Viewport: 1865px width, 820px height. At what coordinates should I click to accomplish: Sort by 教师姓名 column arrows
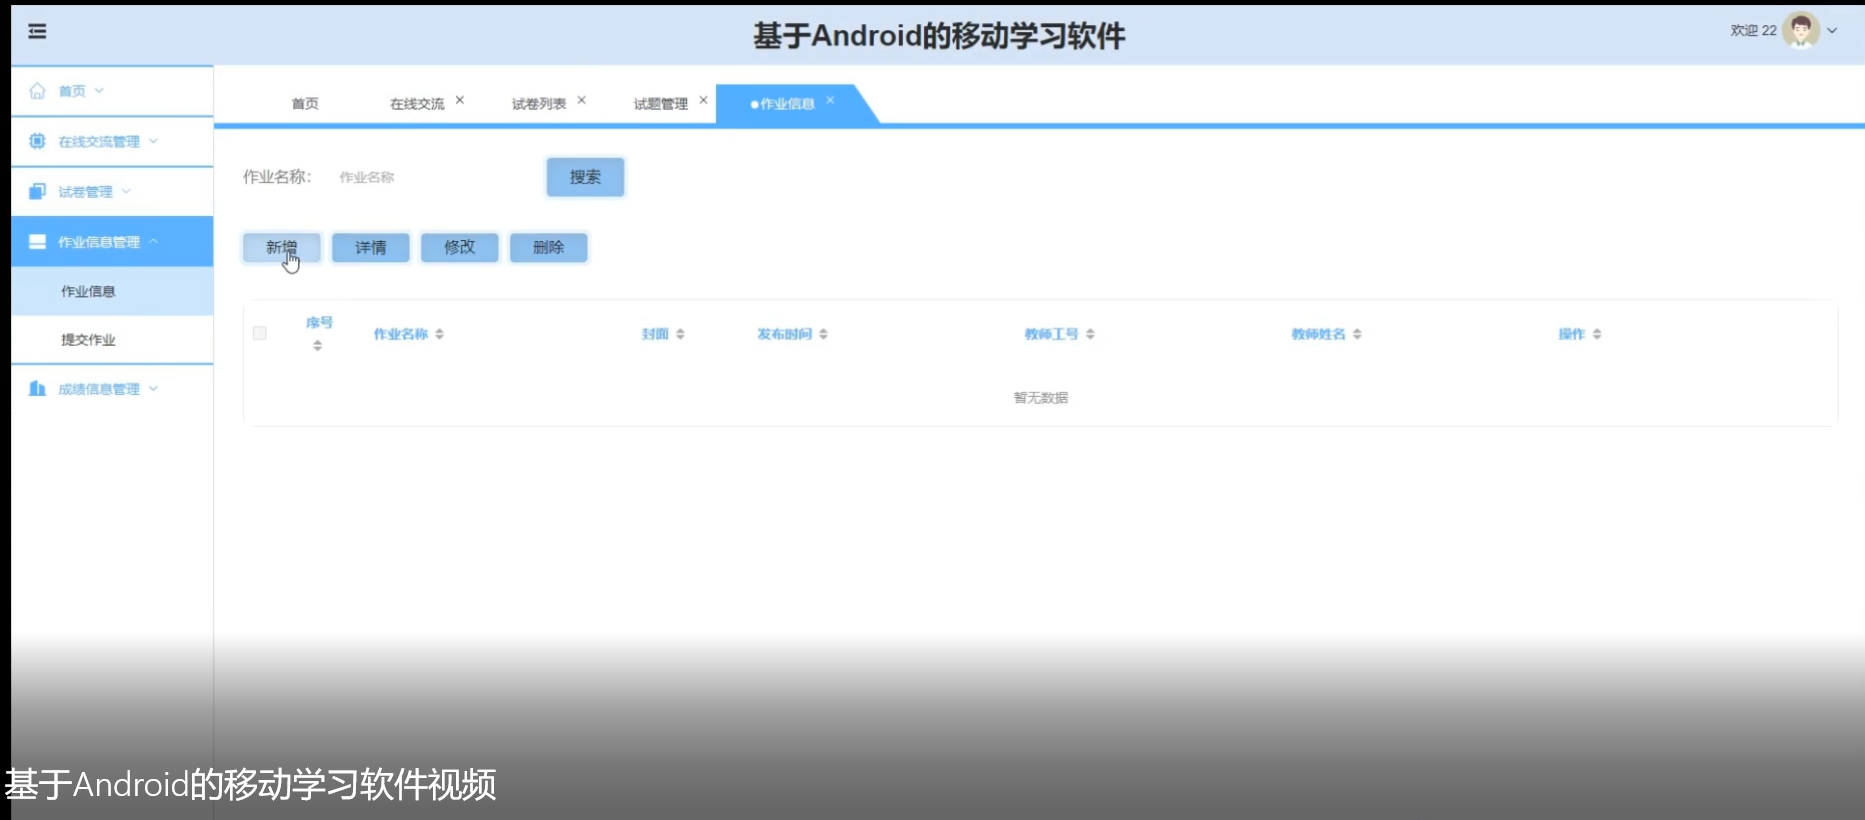point(1357,334)
